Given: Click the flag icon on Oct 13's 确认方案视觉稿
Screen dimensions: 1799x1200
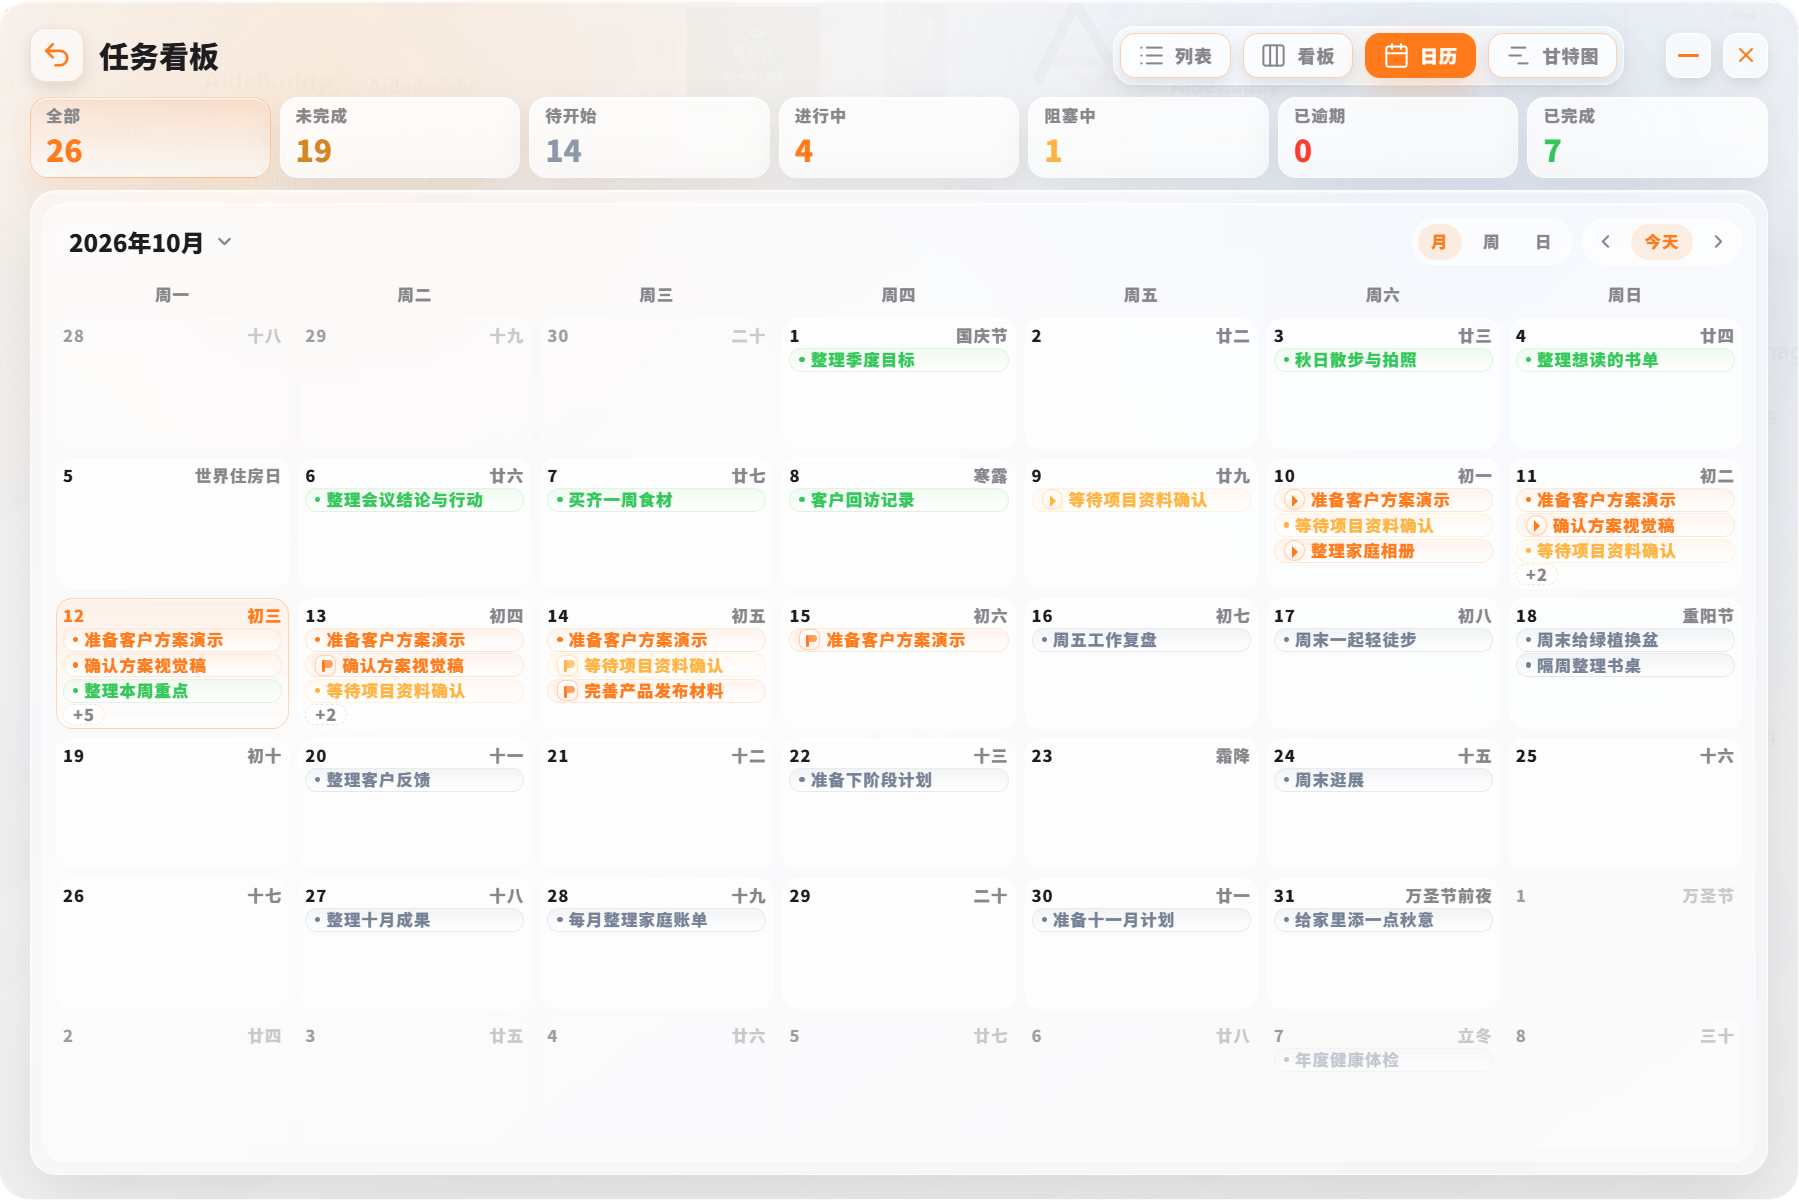Looking at the screenshot, I should pos(326,666).
